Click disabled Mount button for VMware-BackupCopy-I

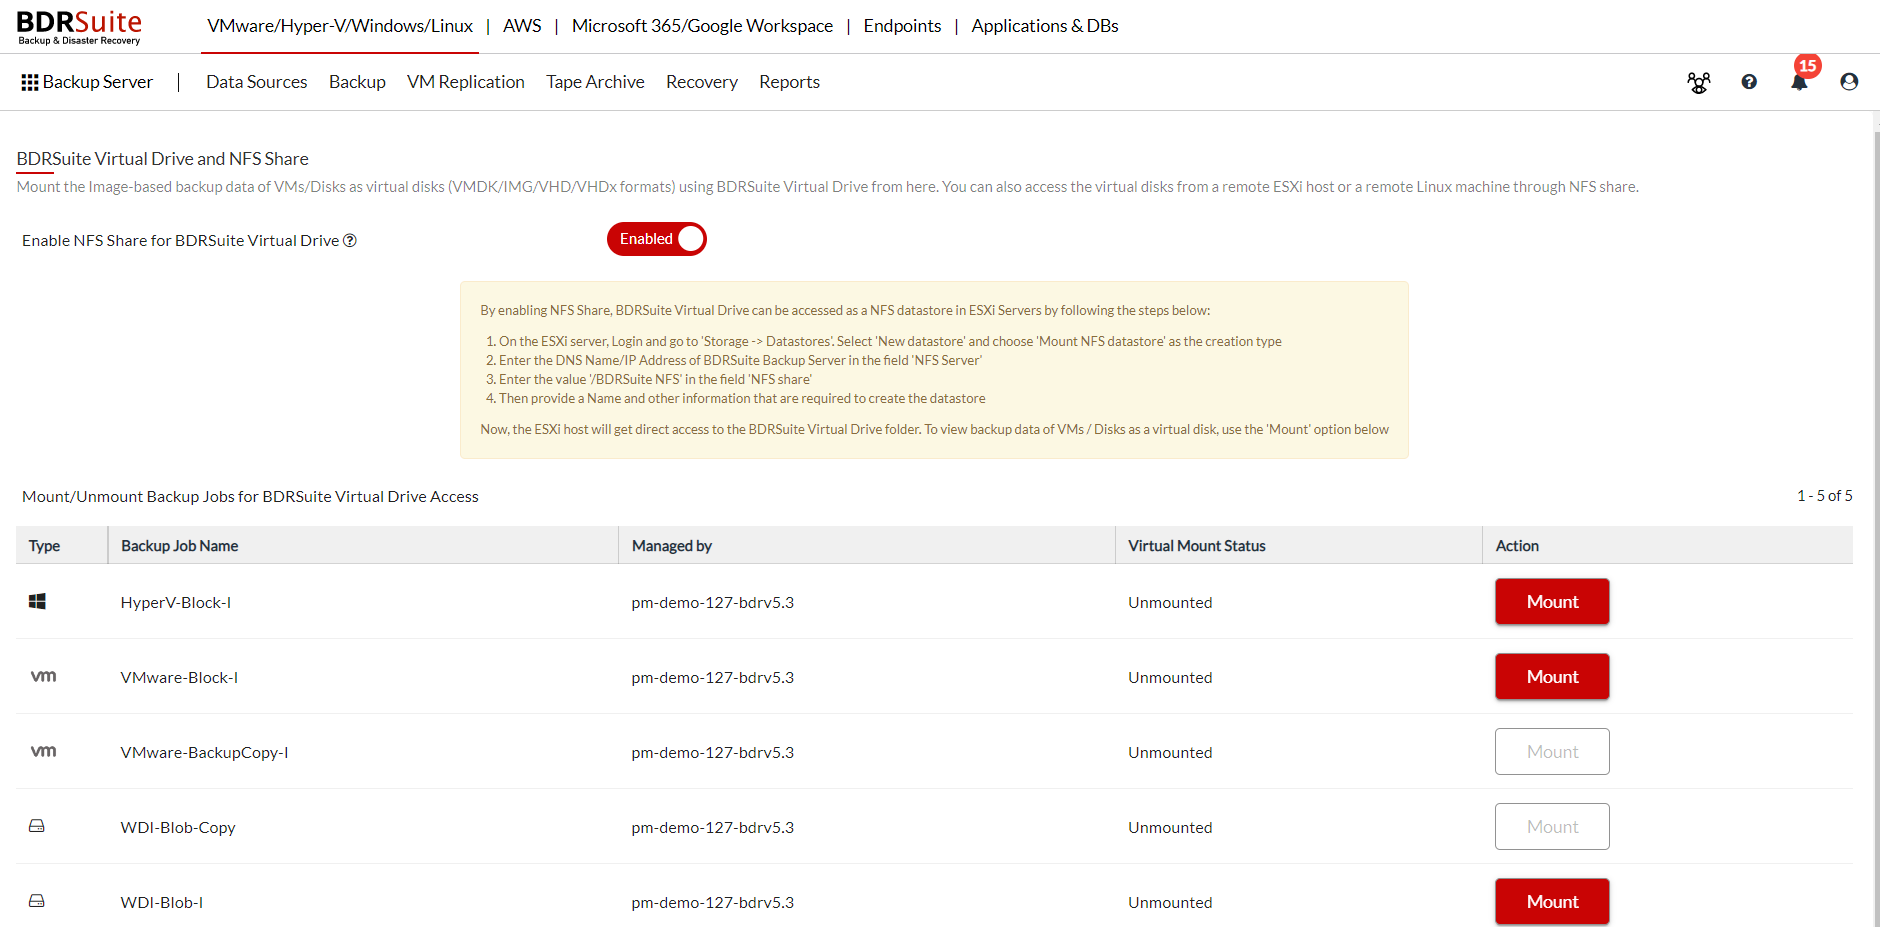pos(1552,751)
